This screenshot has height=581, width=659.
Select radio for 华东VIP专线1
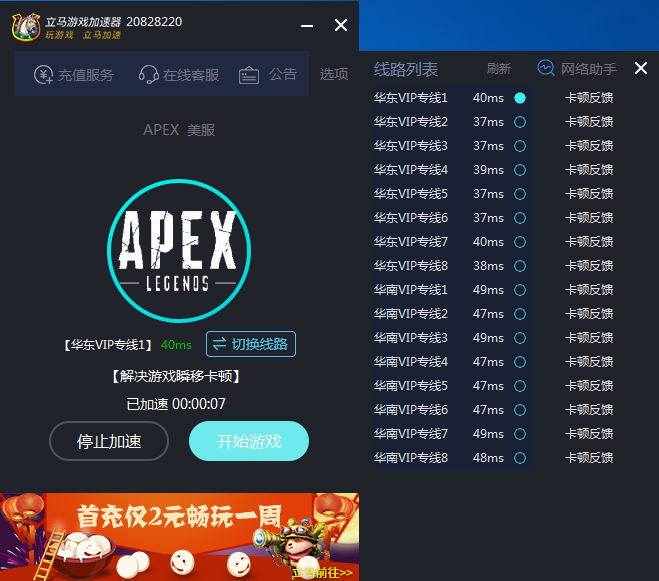tap(520, 98)
